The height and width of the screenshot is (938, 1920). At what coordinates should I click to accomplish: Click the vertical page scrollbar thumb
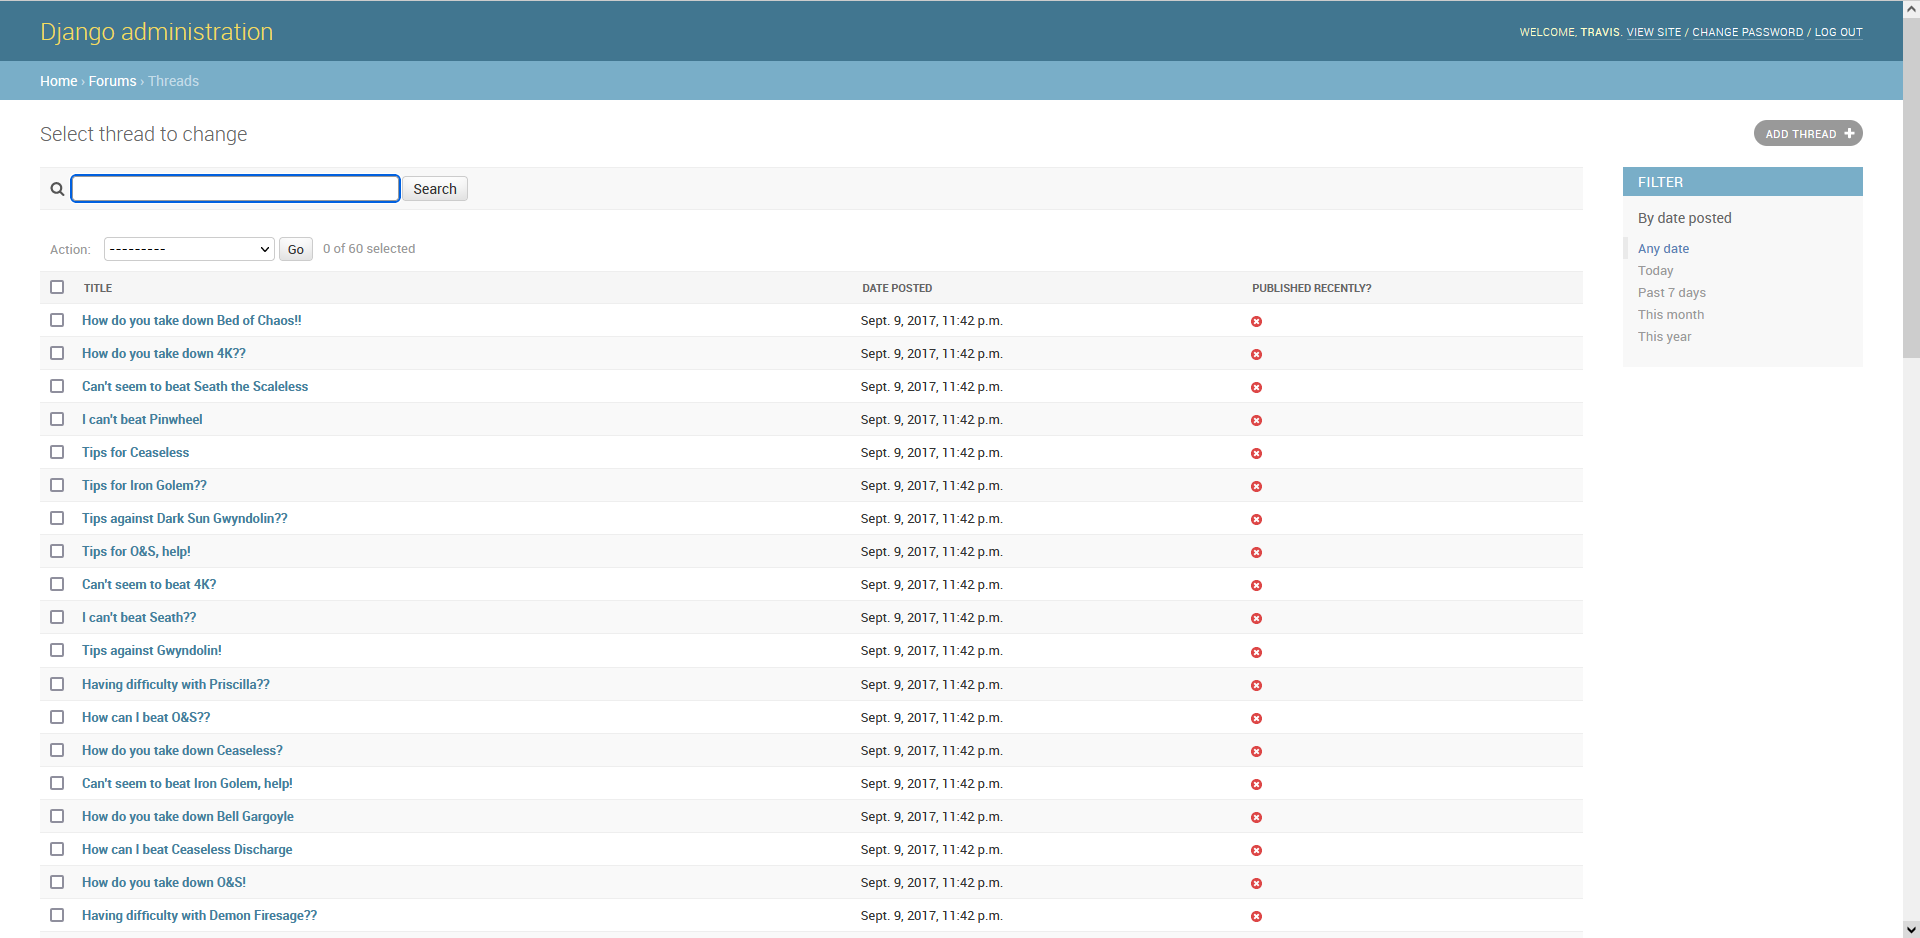[1911, 190]
